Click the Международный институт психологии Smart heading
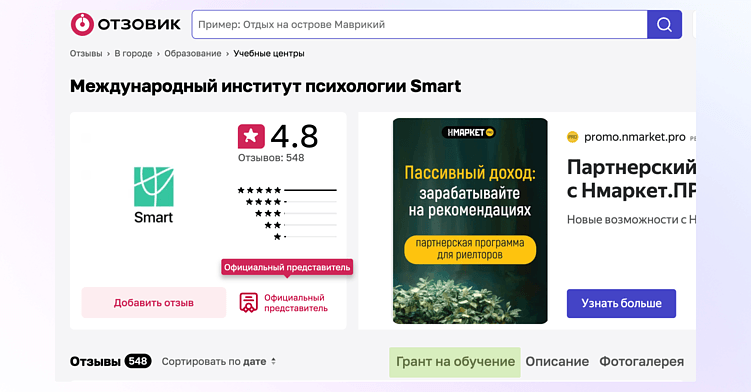751x392 pixels. 265,86
